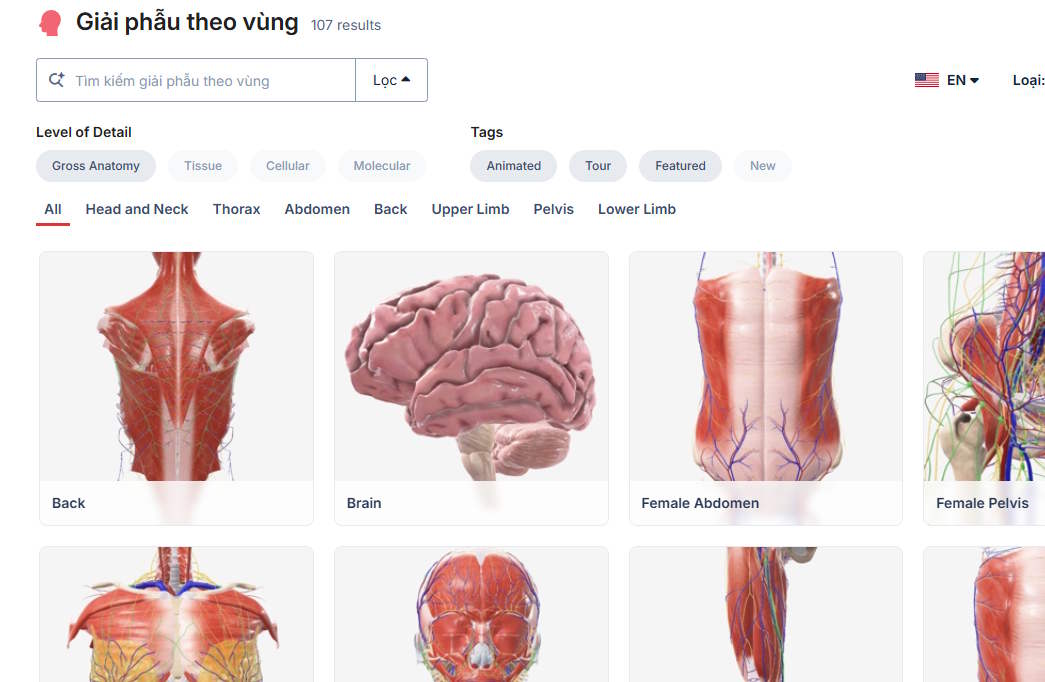Enable the New tag filter

click(762, 166)
